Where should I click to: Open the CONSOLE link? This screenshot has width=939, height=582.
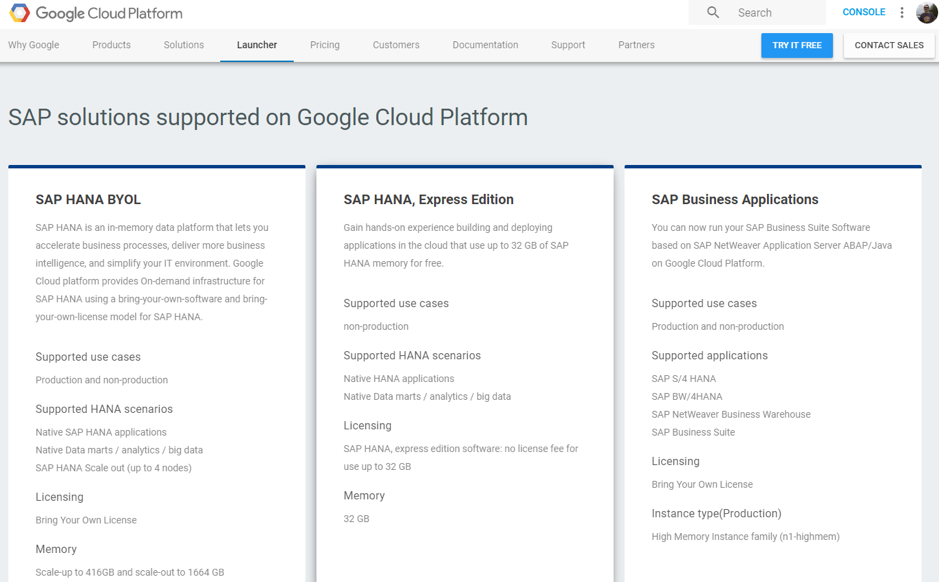(x=864, y=12)
